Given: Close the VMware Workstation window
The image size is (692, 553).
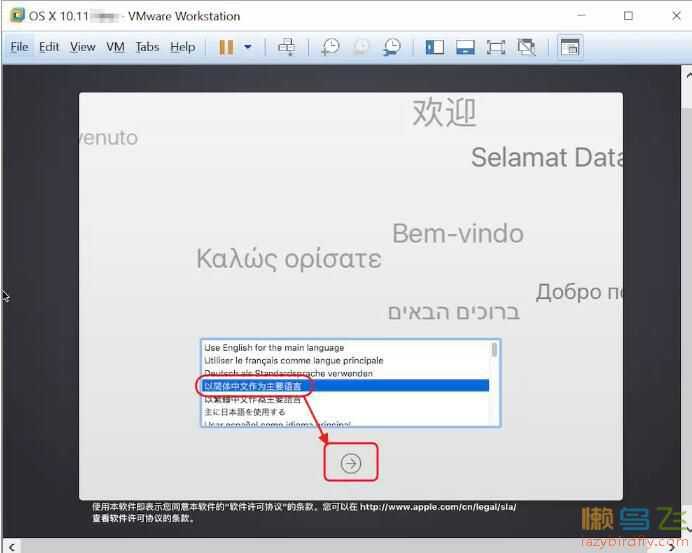Looking at the screenshot, I should 676,16.
